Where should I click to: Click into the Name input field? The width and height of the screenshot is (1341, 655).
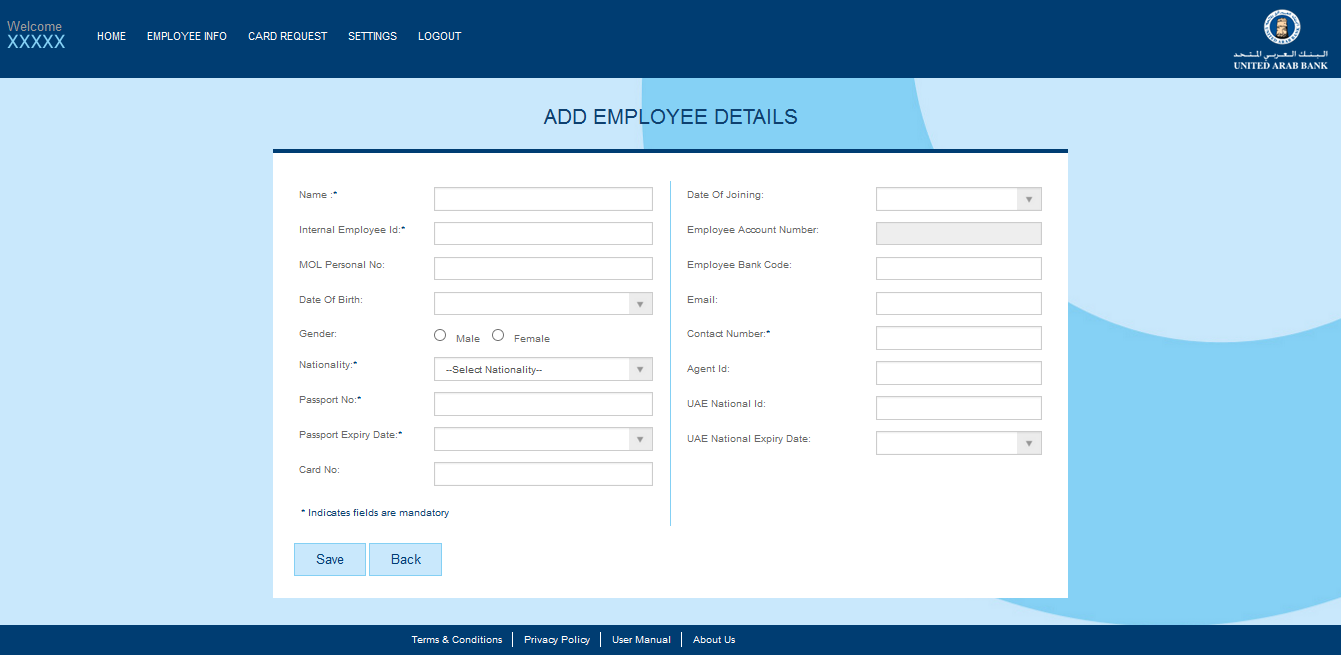[x=543, y=199]
